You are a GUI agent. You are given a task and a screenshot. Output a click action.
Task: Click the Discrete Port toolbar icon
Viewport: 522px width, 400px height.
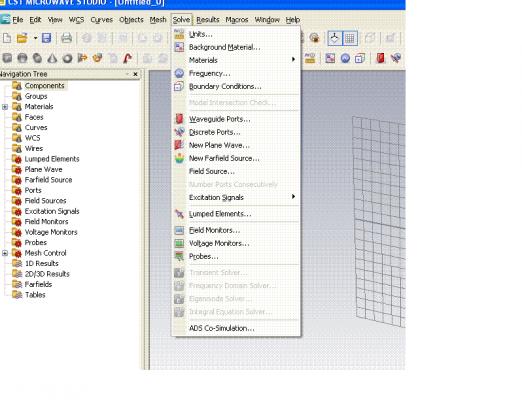click(396, 58)
